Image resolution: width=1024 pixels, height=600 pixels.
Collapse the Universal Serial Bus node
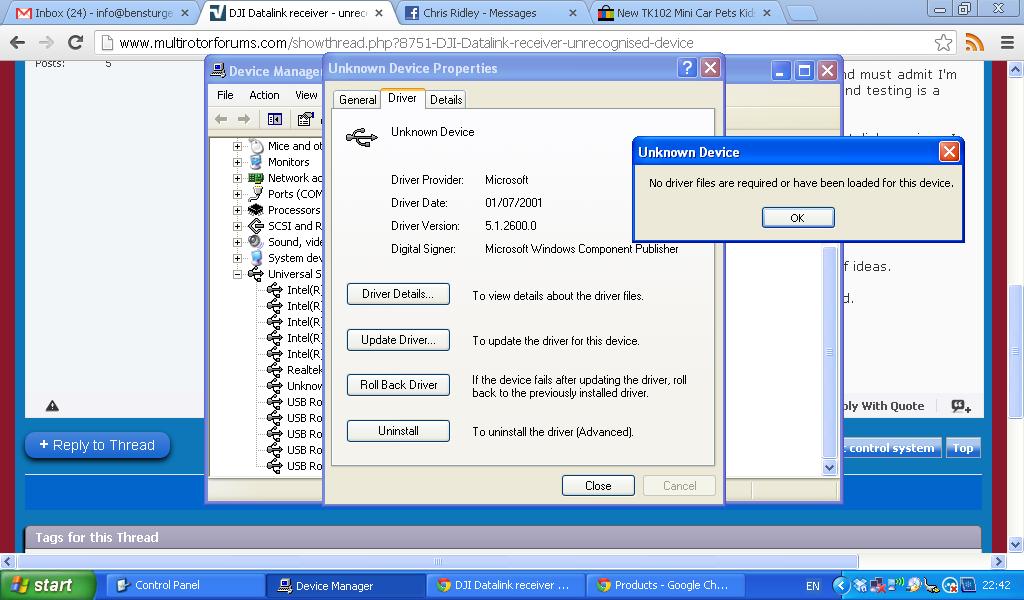238,274
